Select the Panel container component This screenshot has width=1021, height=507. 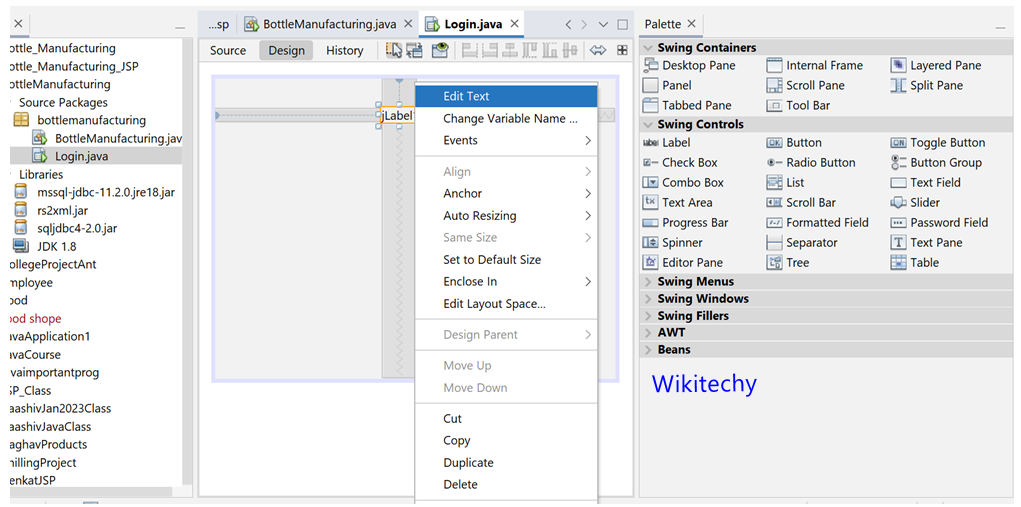pyautogui.click(x=667, y=85)
